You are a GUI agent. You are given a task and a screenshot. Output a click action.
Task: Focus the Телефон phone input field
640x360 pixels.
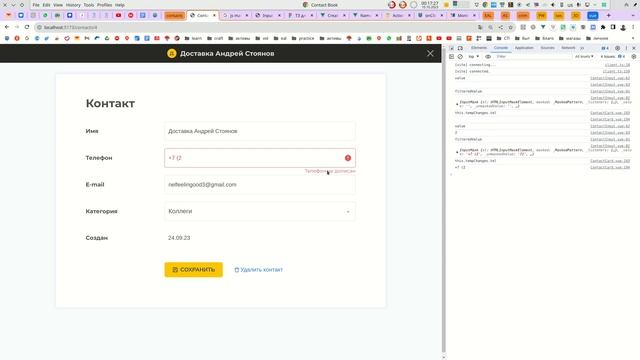pyautogui.click(x=260, y=158)
